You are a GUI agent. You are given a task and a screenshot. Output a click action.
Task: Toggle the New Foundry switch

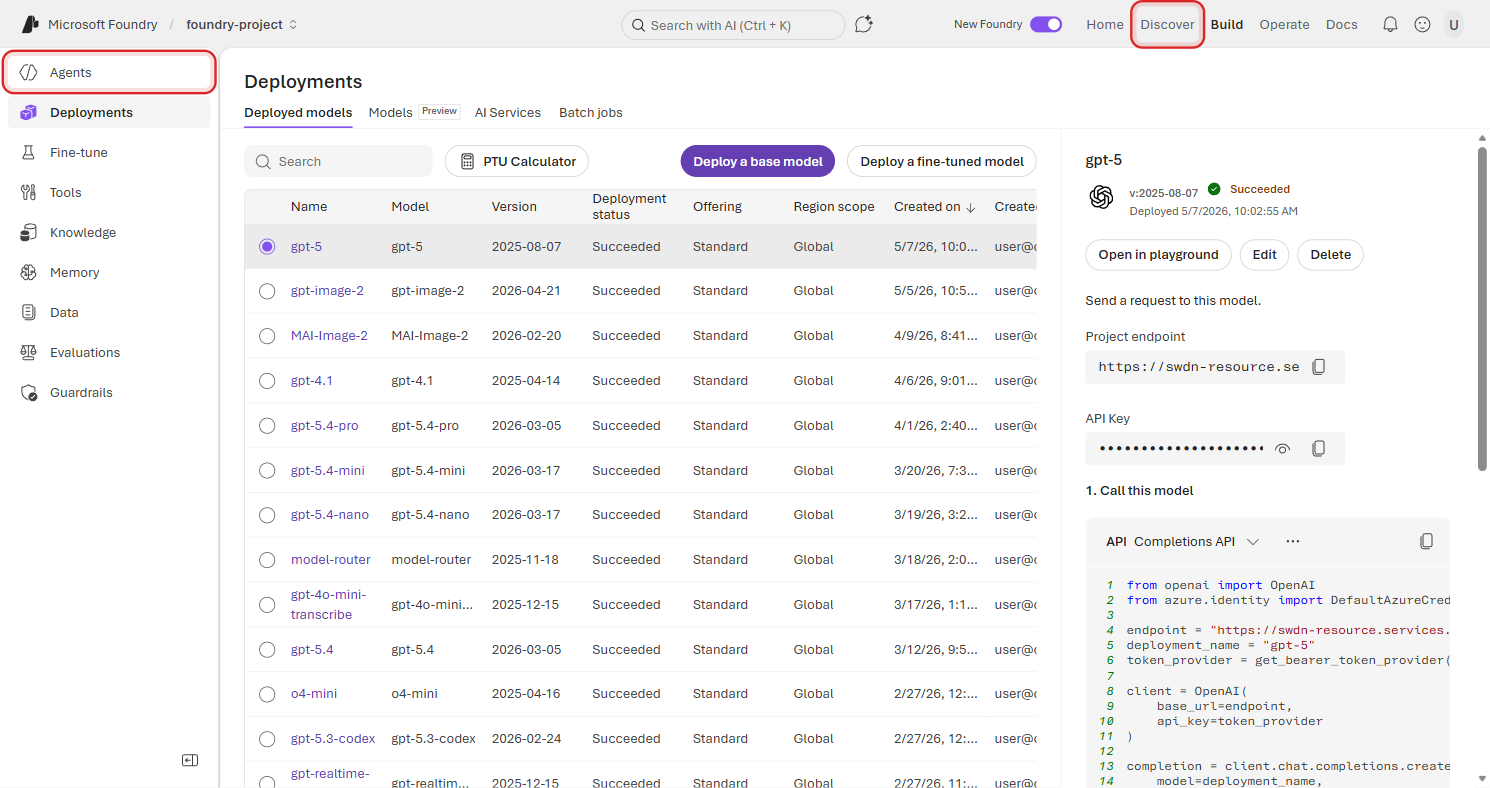pos(1046,24)
